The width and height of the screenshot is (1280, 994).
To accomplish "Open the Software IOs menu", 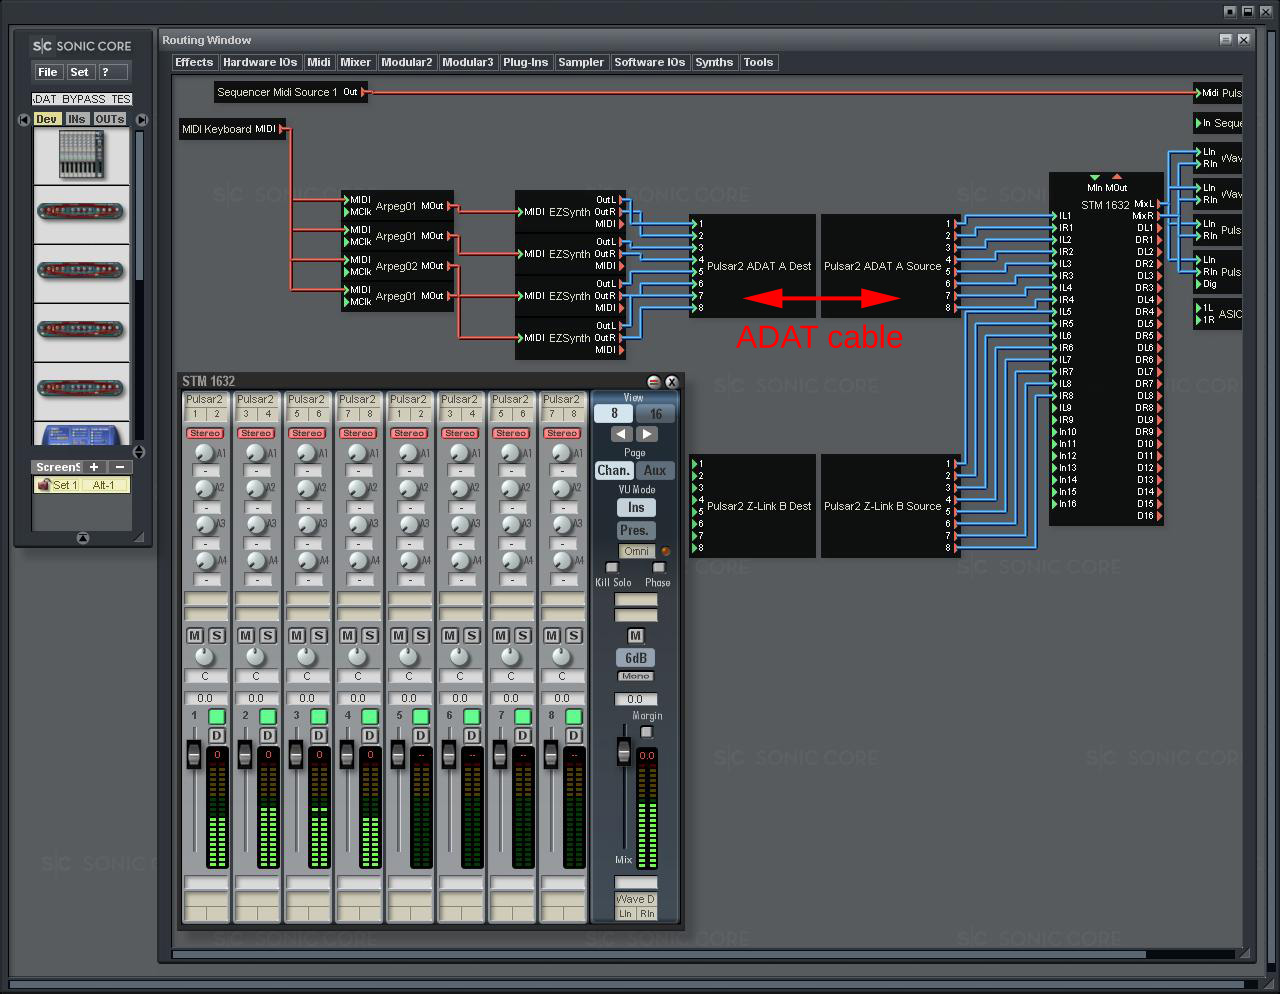I will click(650, 62).
